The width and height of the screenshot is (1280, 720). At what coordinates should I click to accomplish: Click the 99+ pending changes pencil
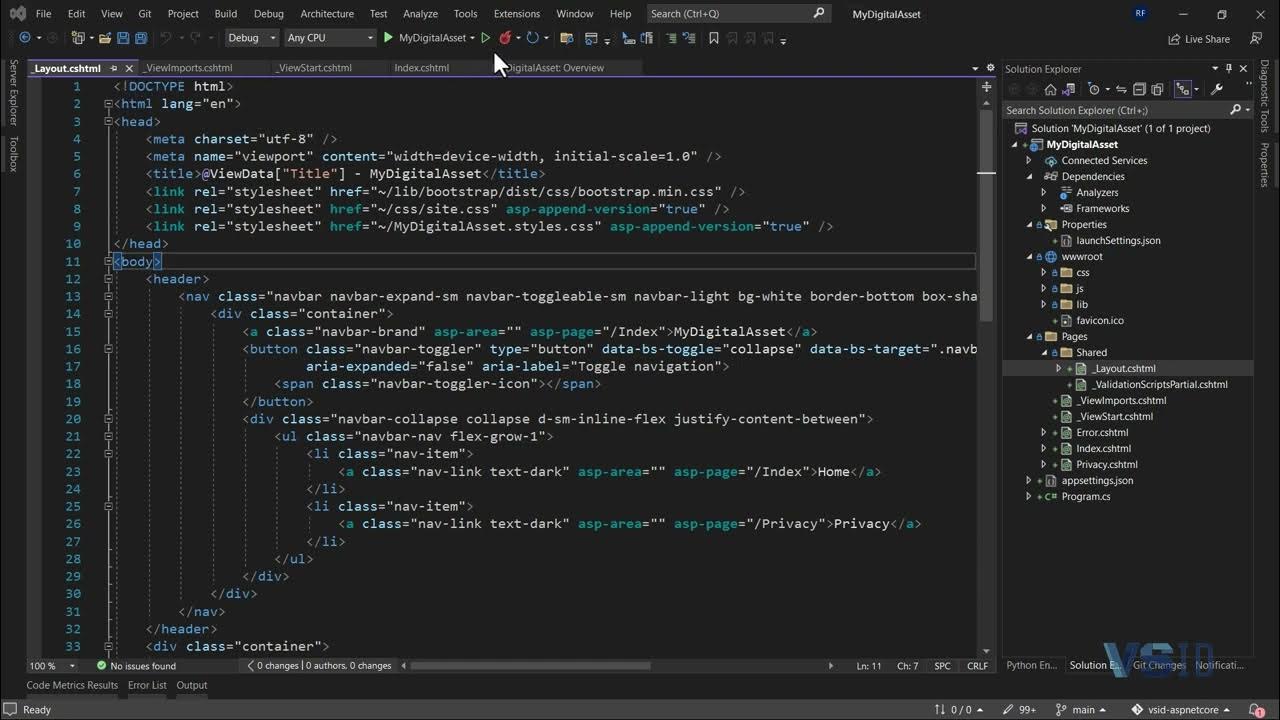click(1019, 709)
